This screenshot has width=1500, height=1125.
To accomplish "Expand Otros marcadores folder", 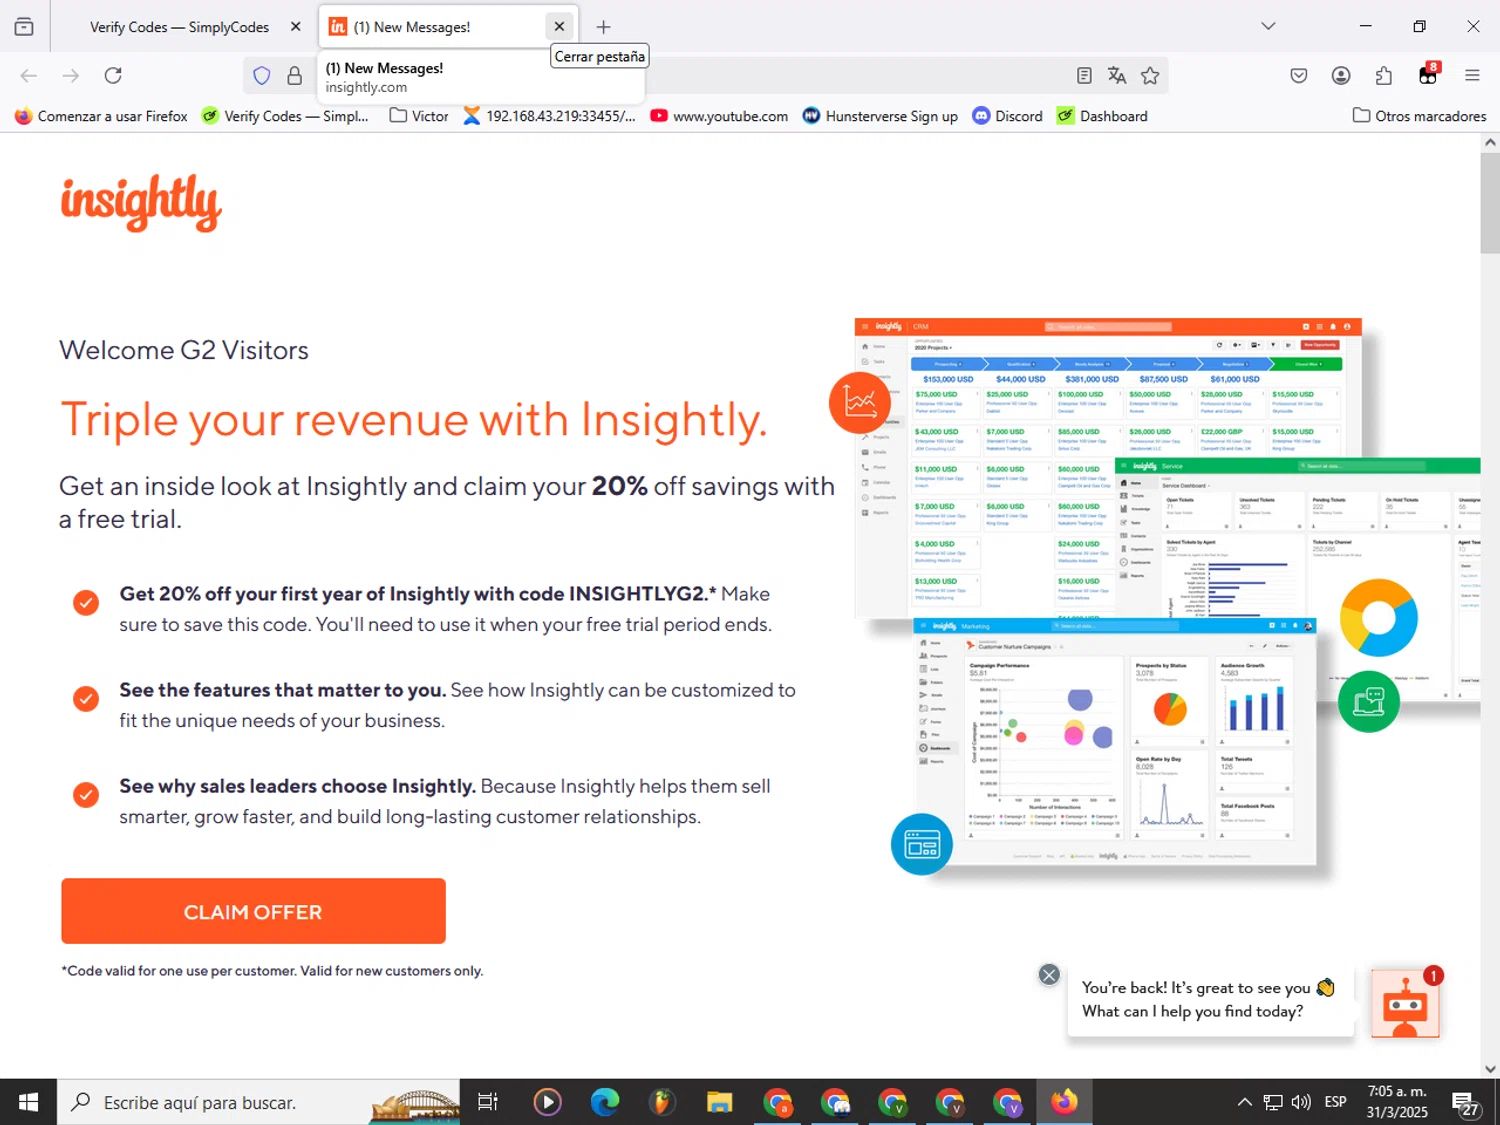I will 1419,116.
